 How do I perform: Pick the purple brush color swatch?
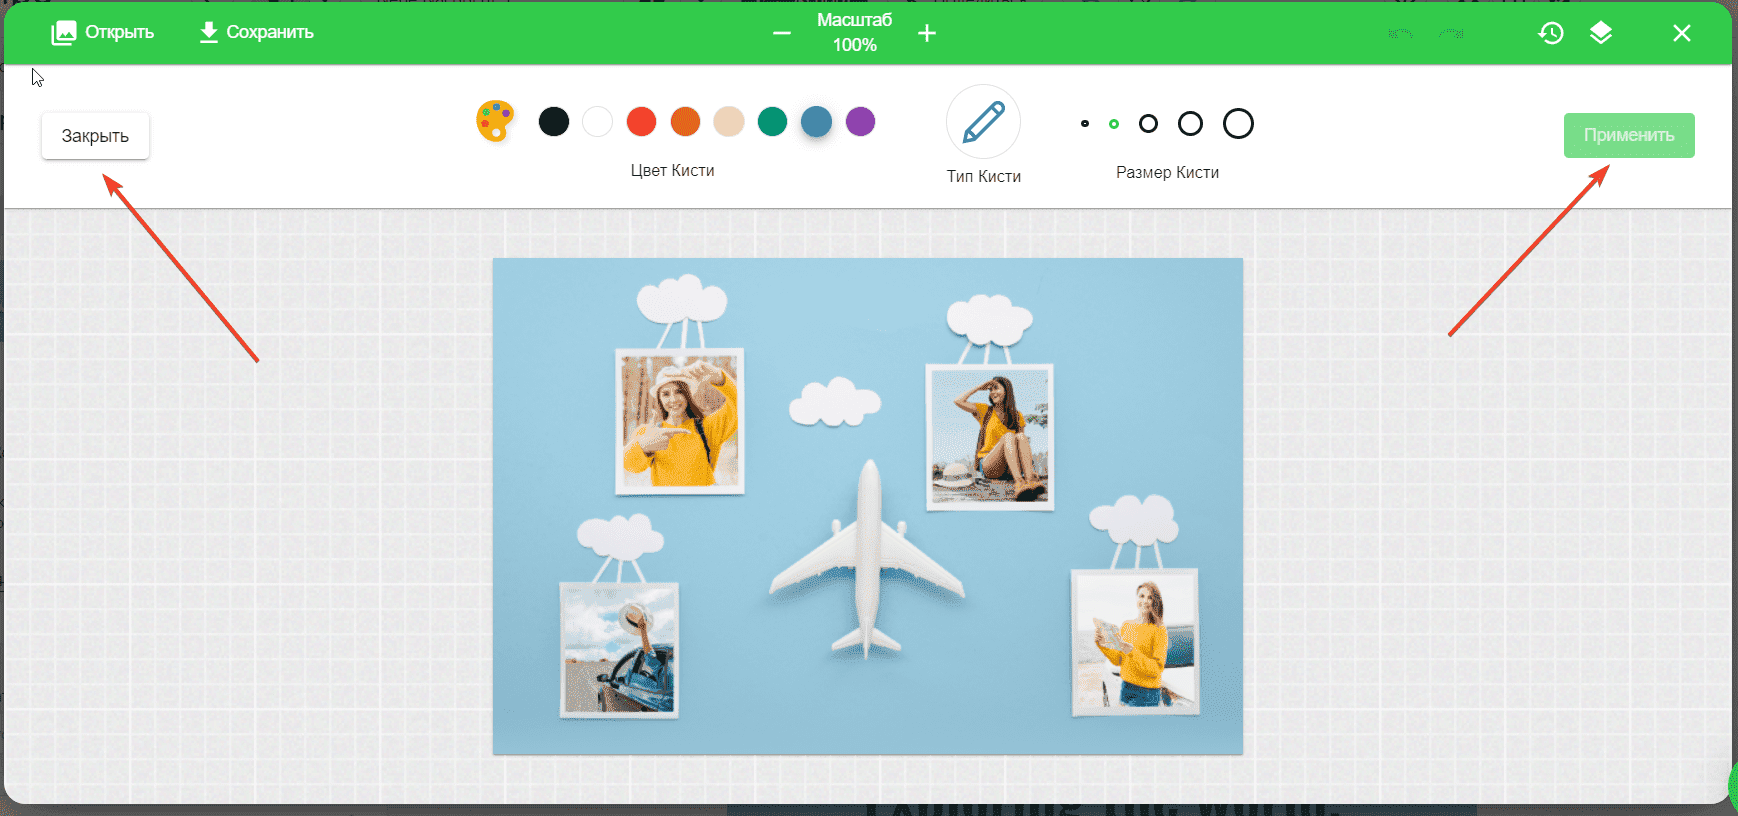pos(860,122)
